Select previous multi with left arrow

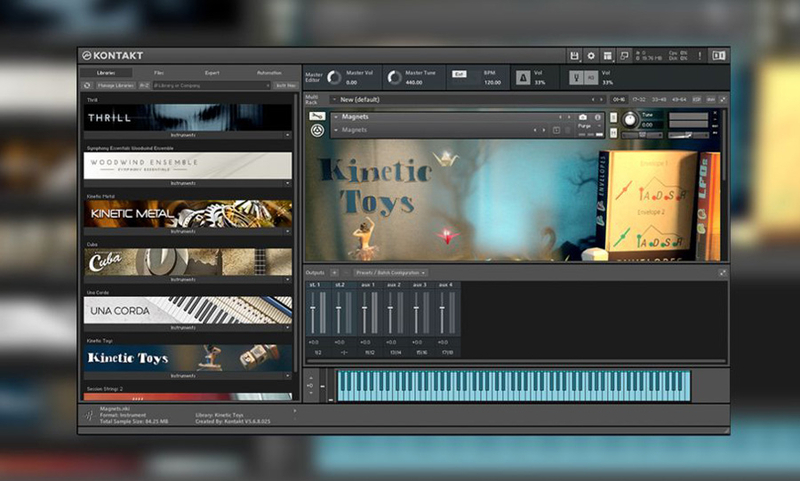[593, 99]
